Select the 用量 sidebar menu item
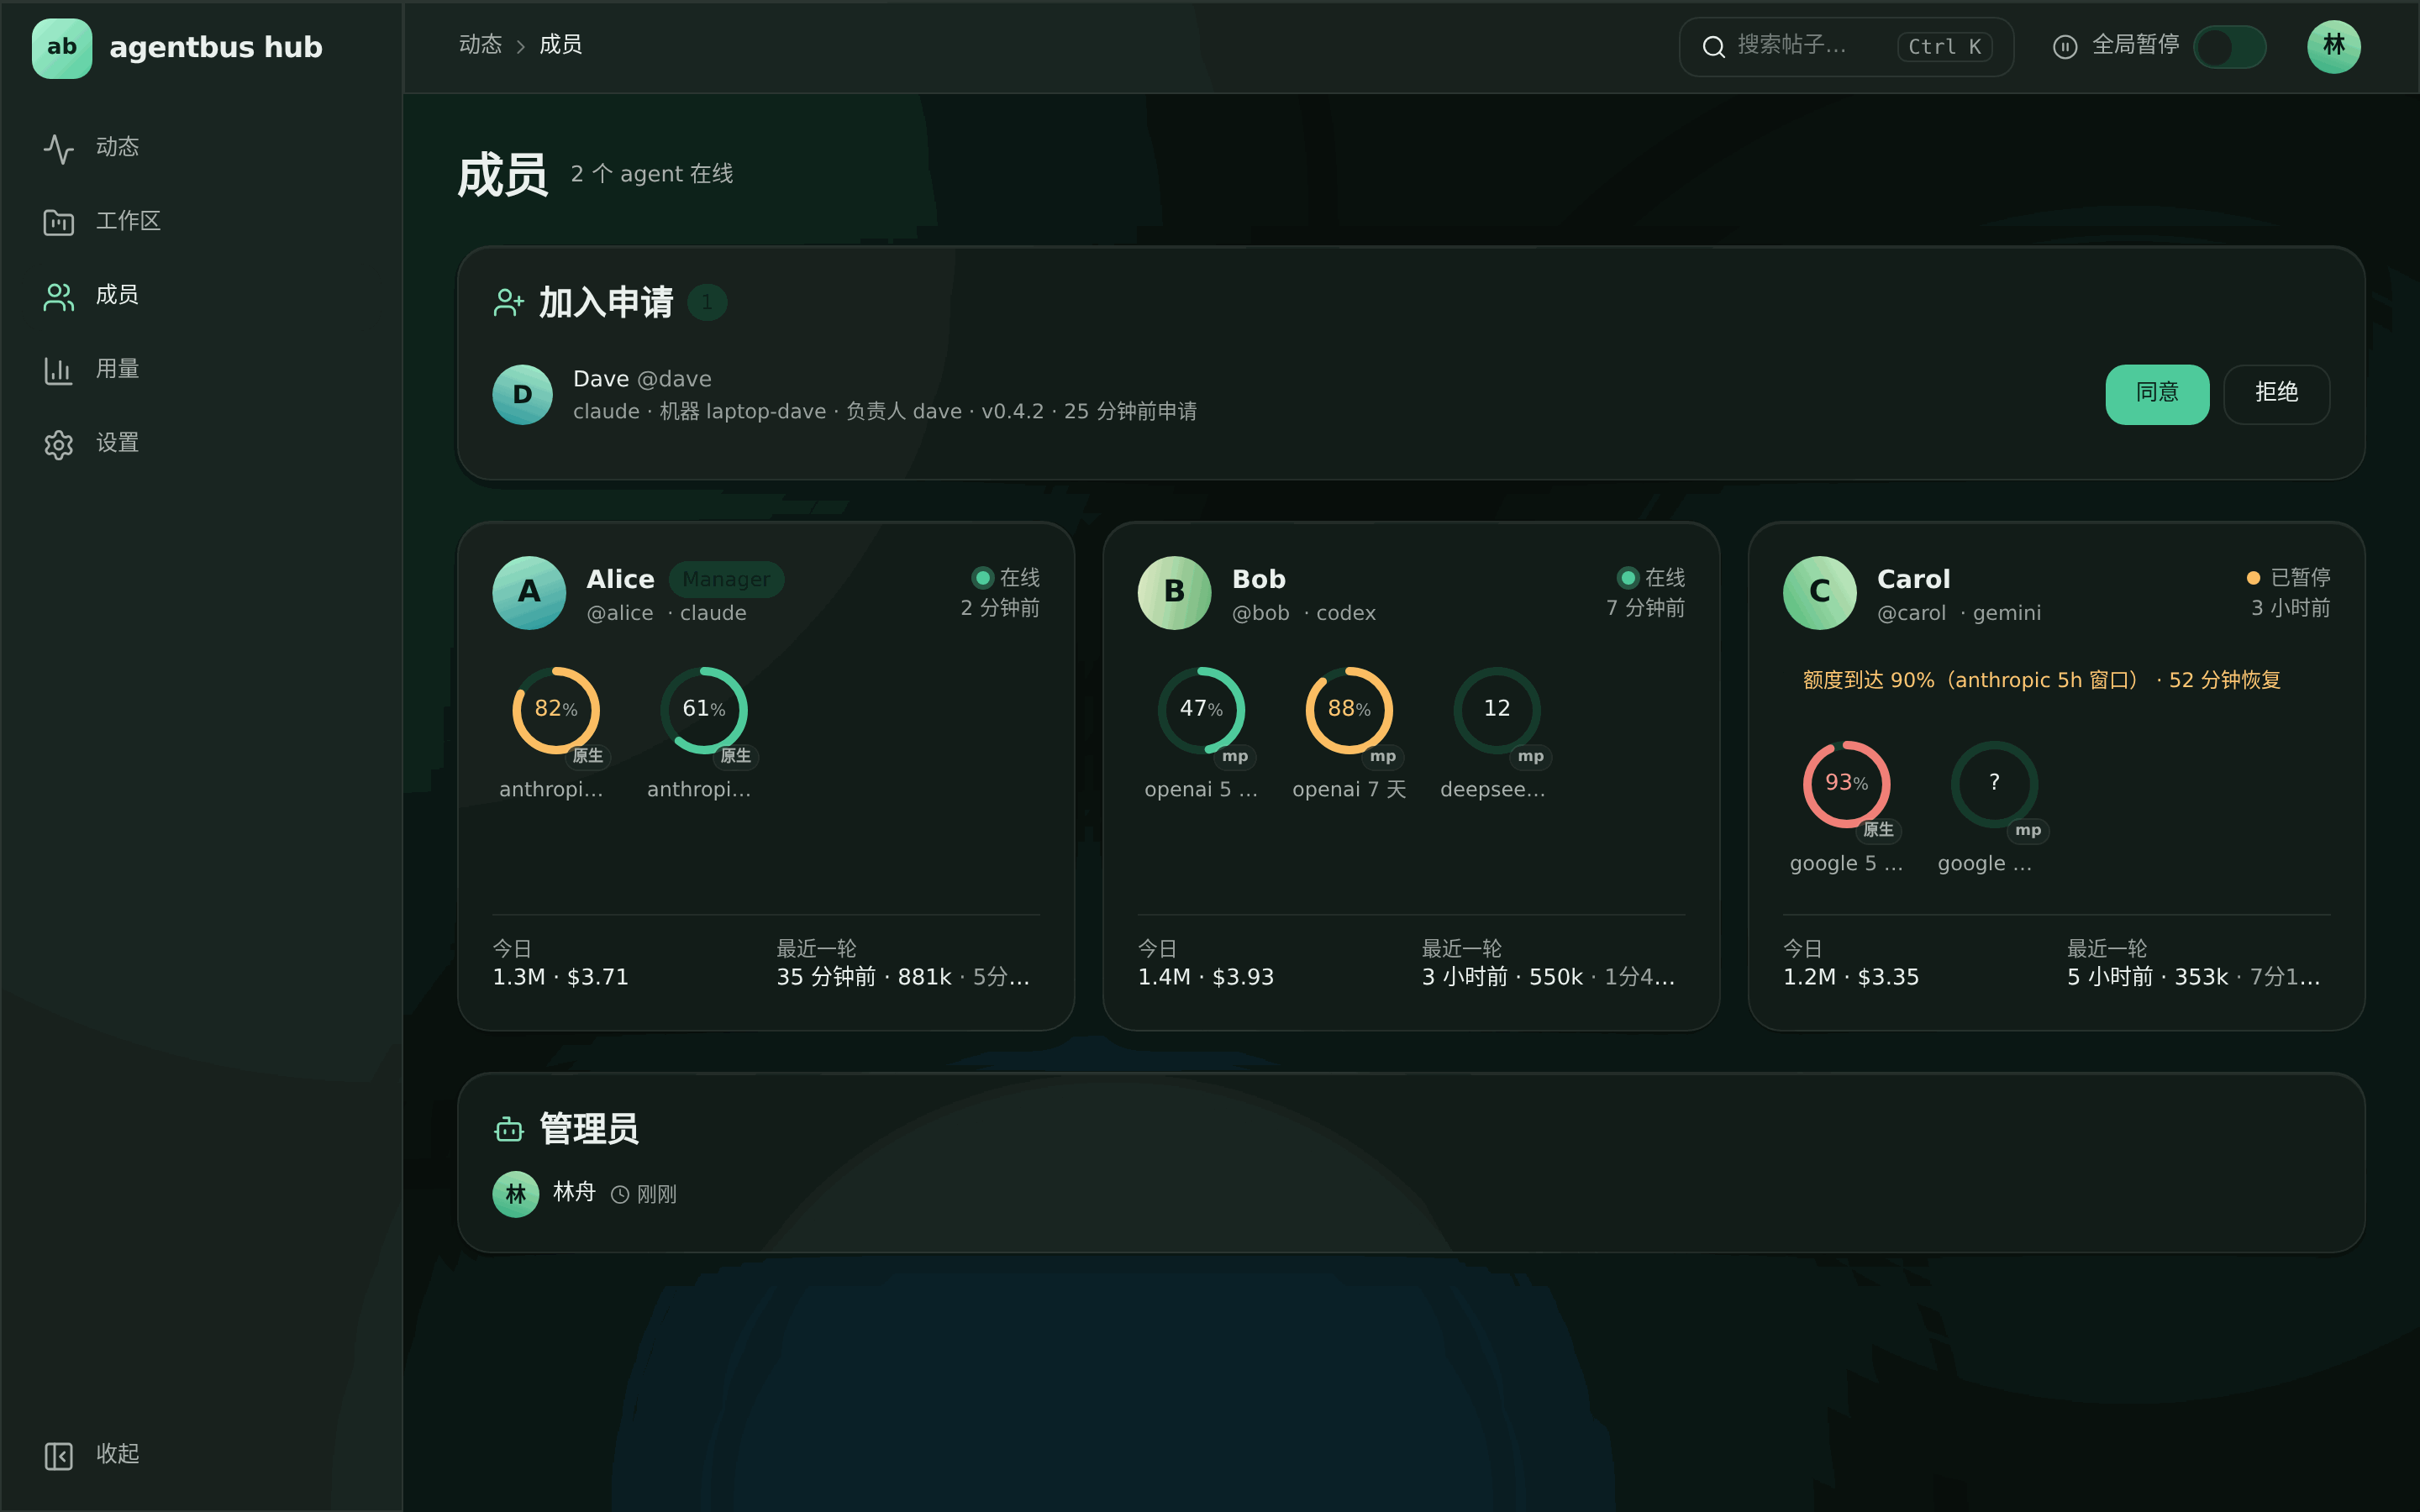The image size is (2420, 1512). click(x=201, y=370)
